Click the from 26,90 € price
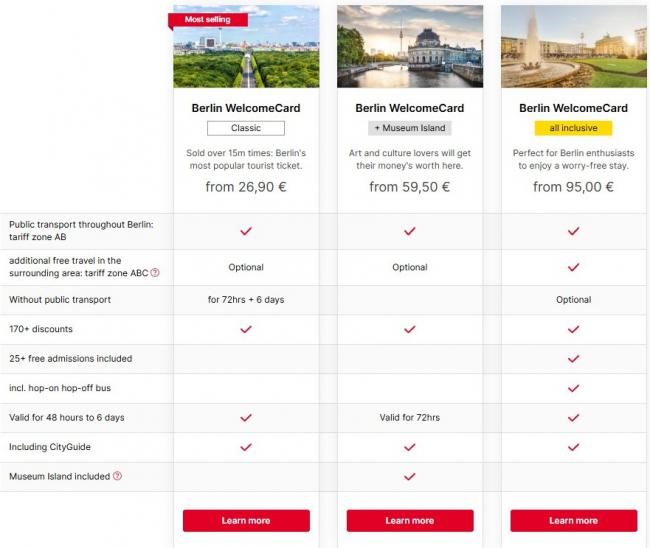This screenshot has height=548, width=650. (x=246, y=187)
